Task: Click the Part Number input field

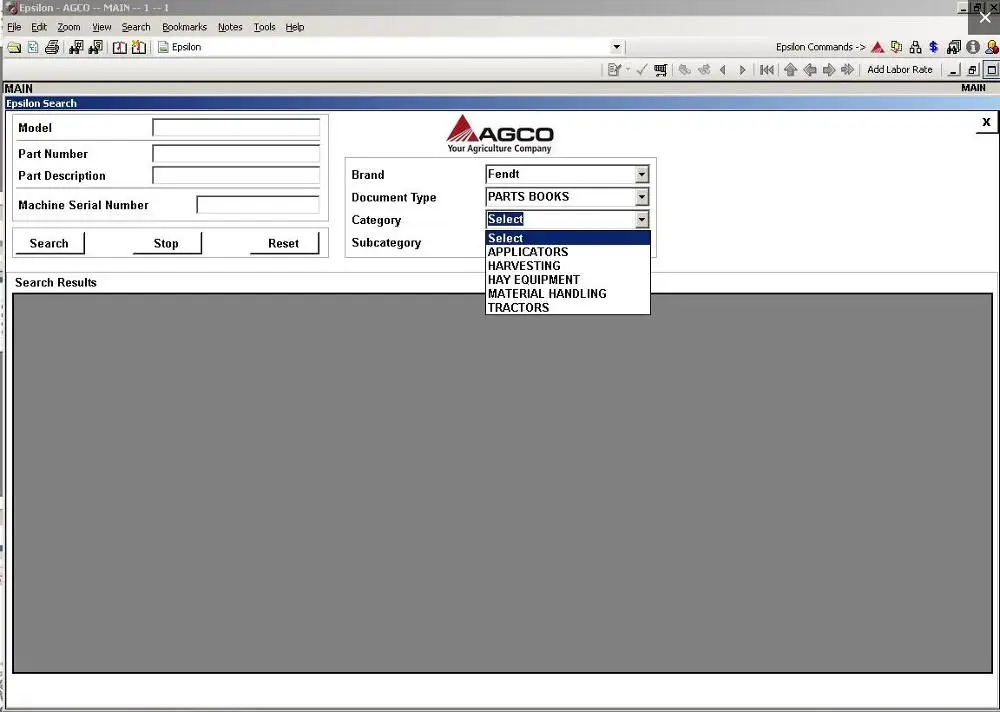Action: [236, 153]
